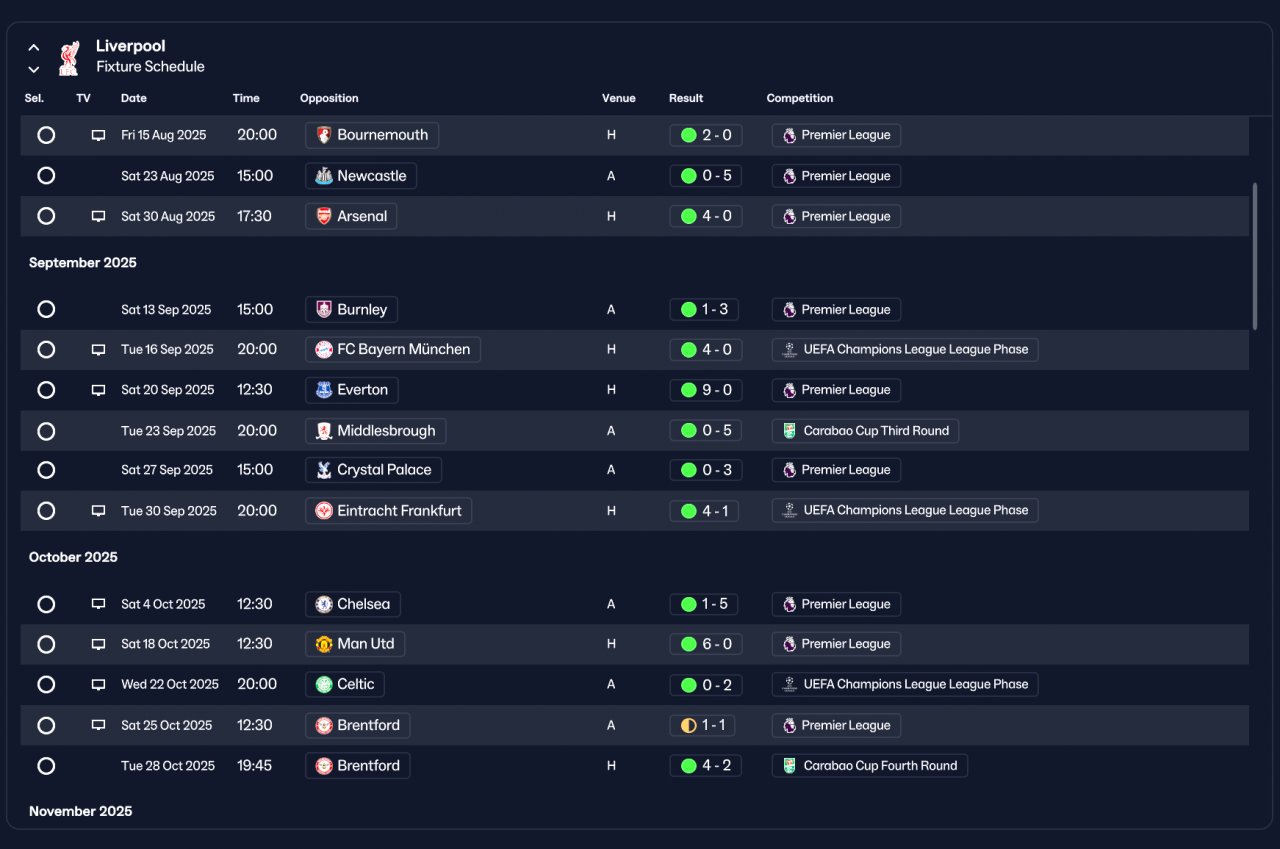Click the up chevron beside Liverpool

pos(34,47)
